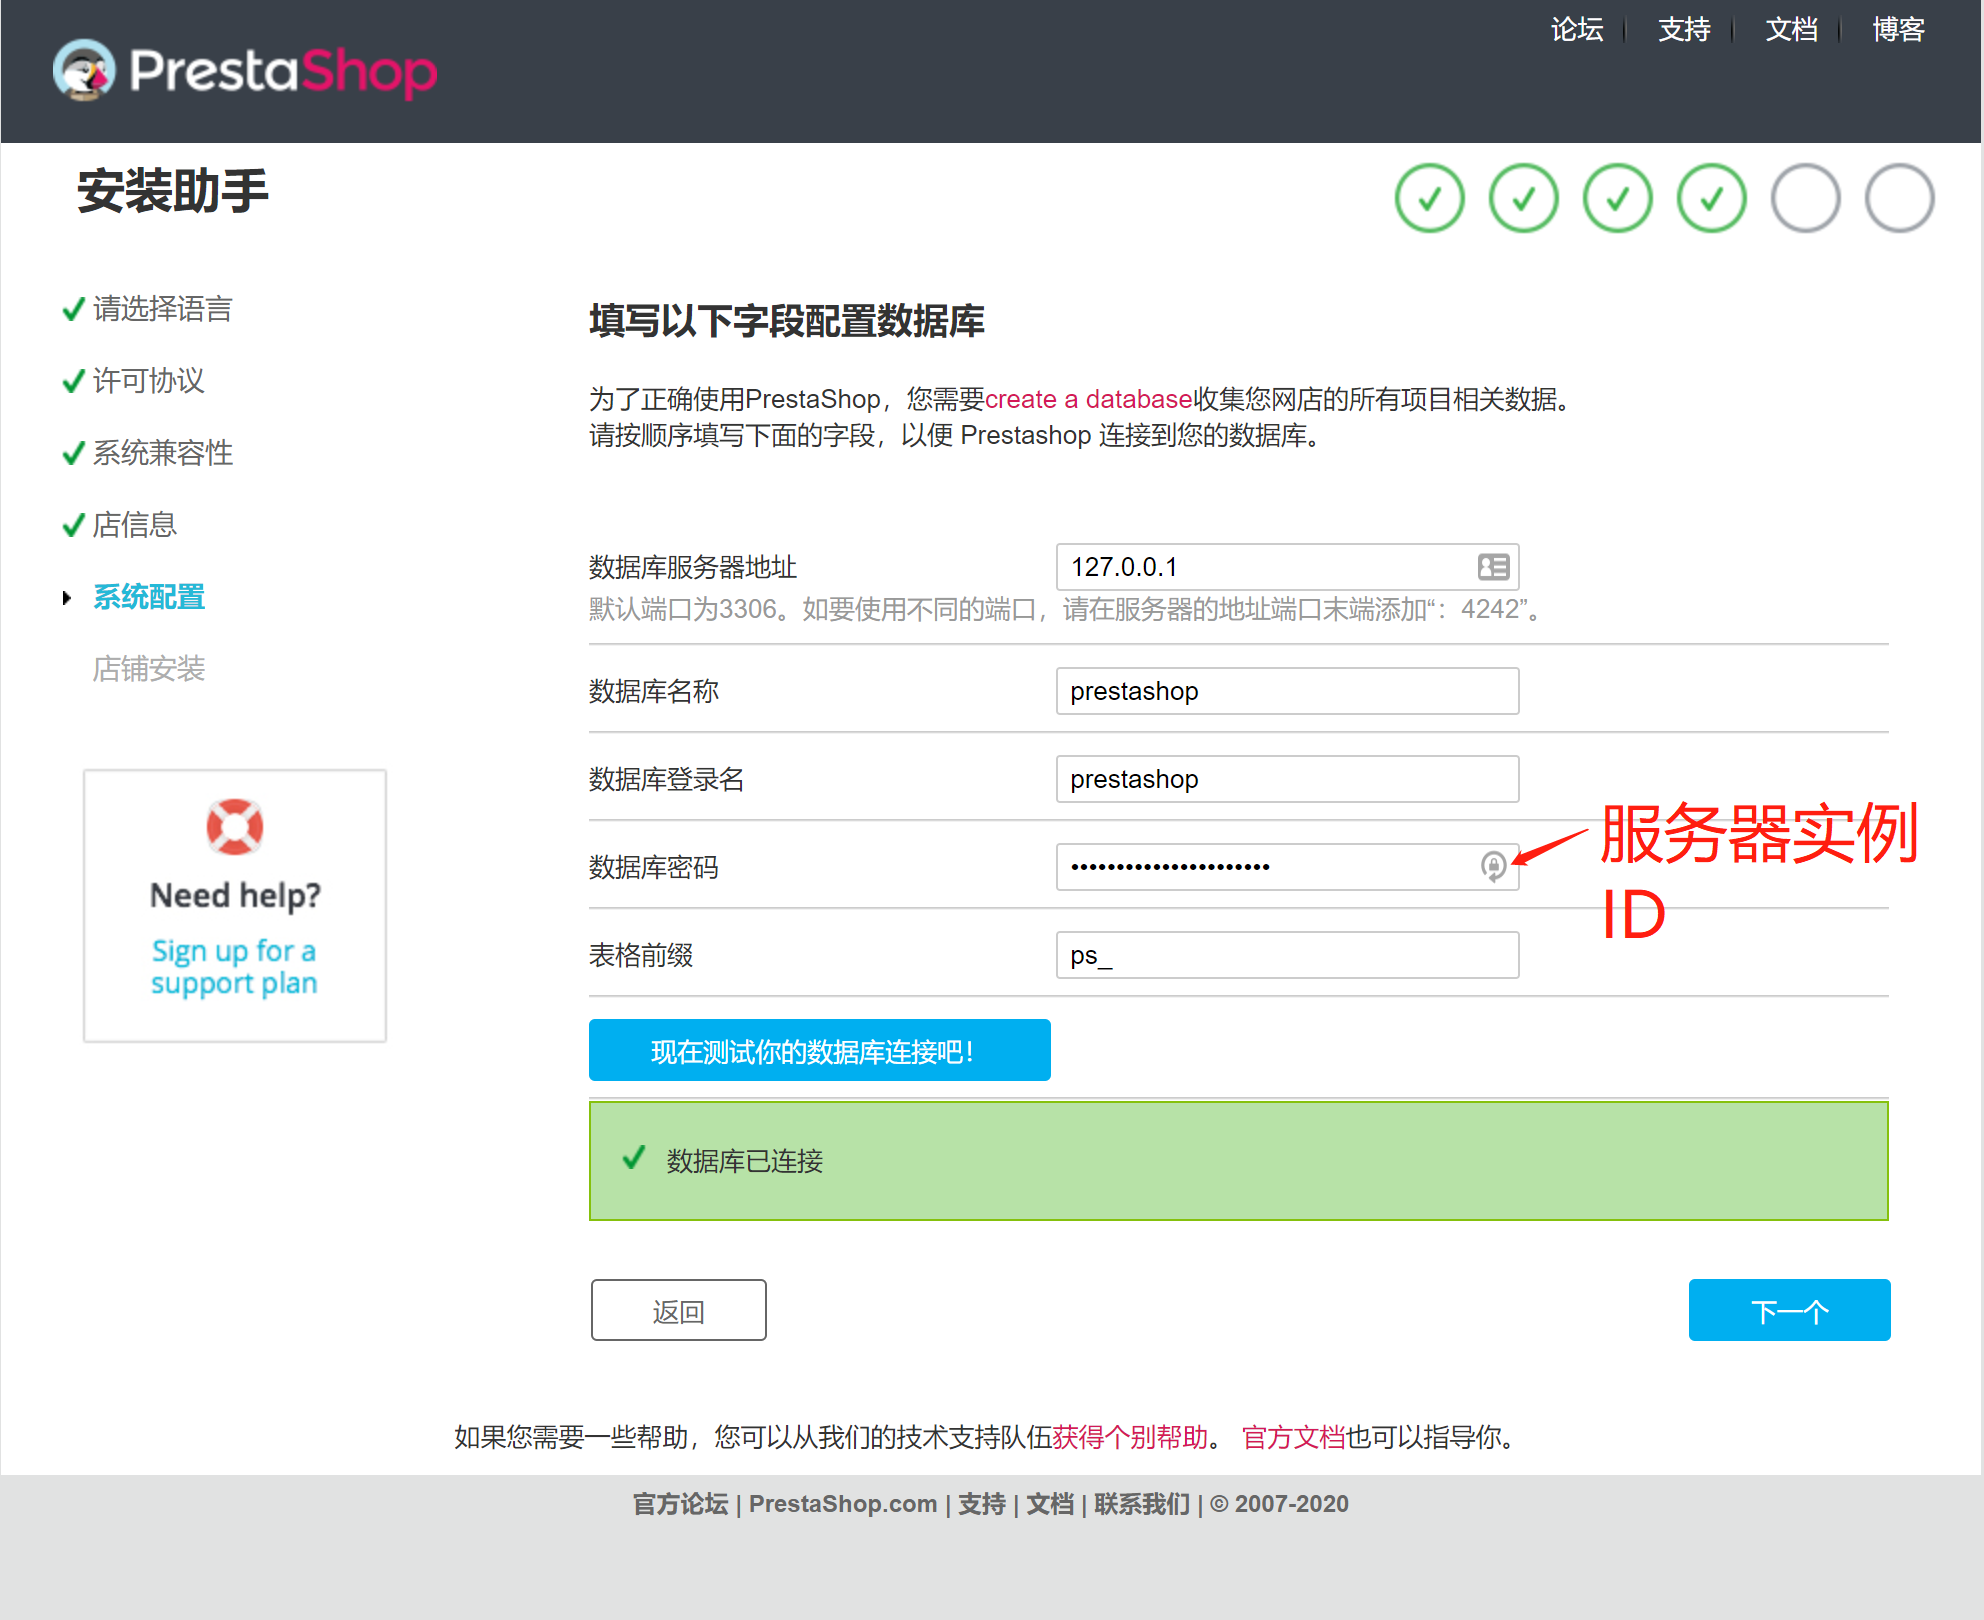Focus the database login name field
The height and width of the screenshot is (1620, 1984).
coord(1287,779)
